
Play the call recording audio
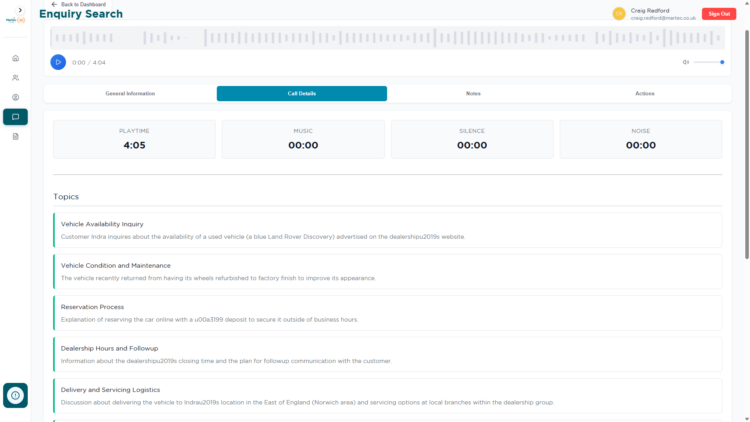point(58,62)
